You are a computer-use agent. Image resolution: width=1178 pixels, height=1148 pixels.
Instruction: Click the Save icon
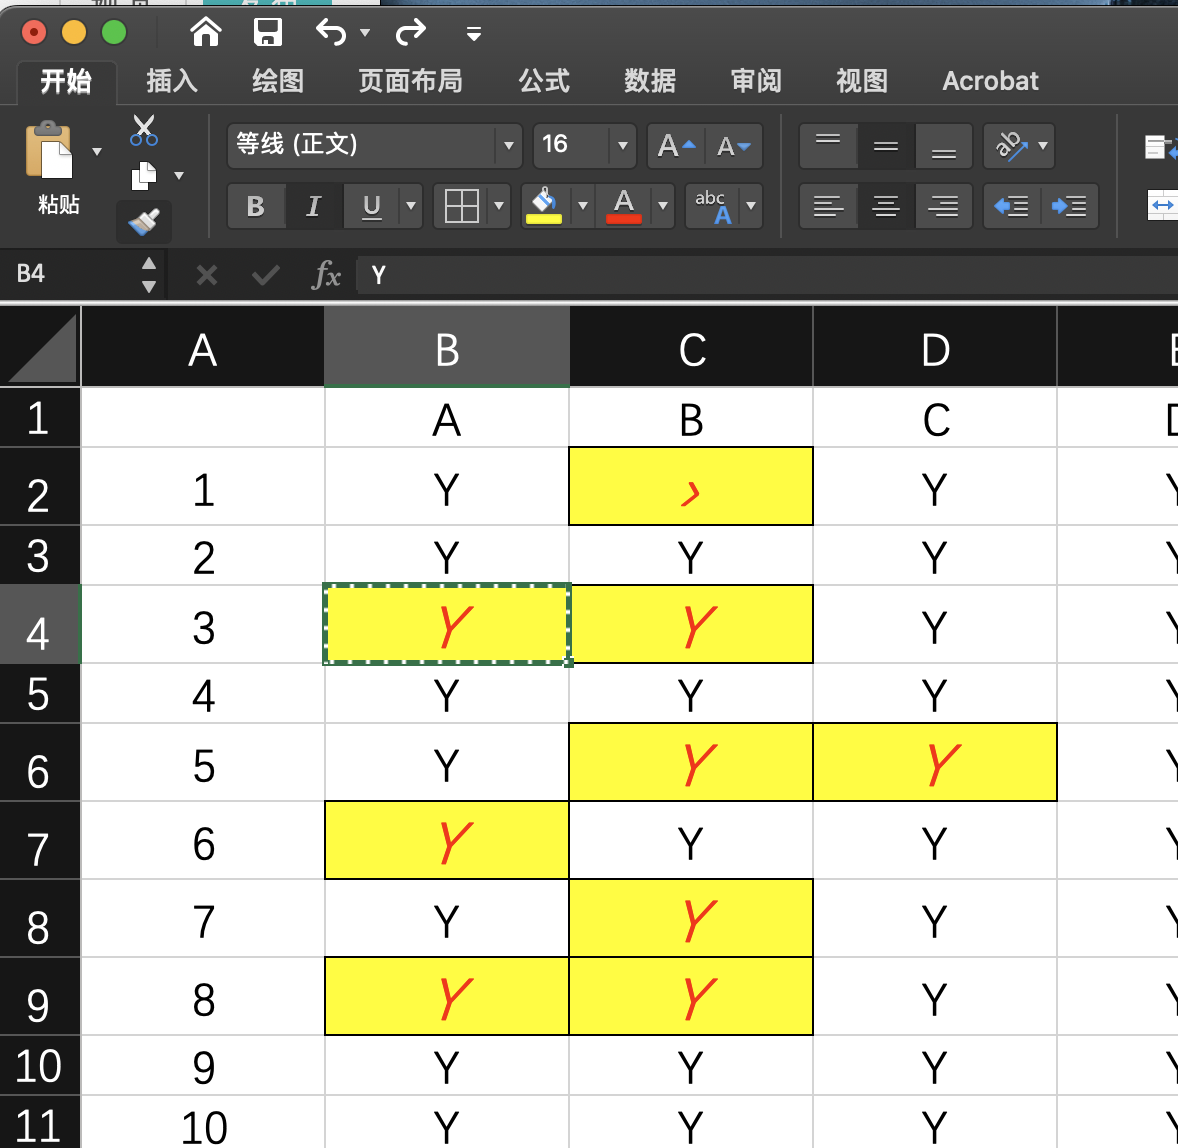click(x=267, y=32)
